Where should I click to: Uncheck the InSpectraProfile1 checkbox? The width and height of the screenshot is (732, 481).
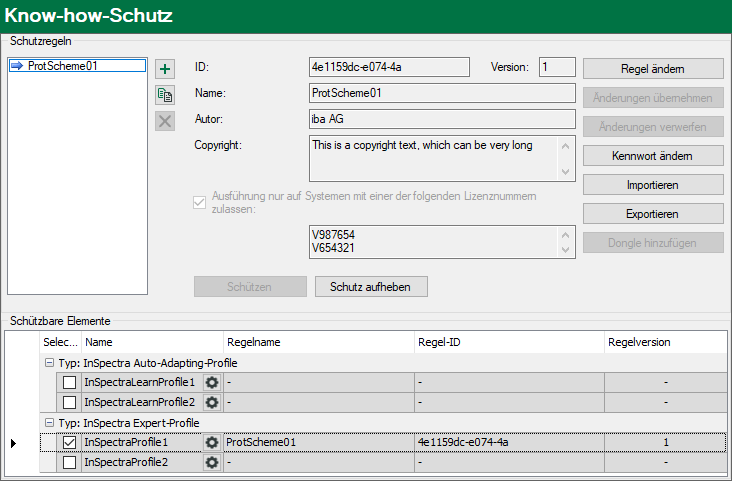[69, 442]
